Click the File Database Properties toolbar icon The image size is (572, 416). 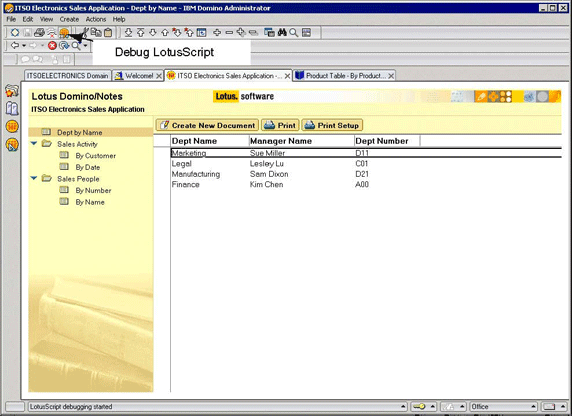pyautogui.click(x=15, y=32)
